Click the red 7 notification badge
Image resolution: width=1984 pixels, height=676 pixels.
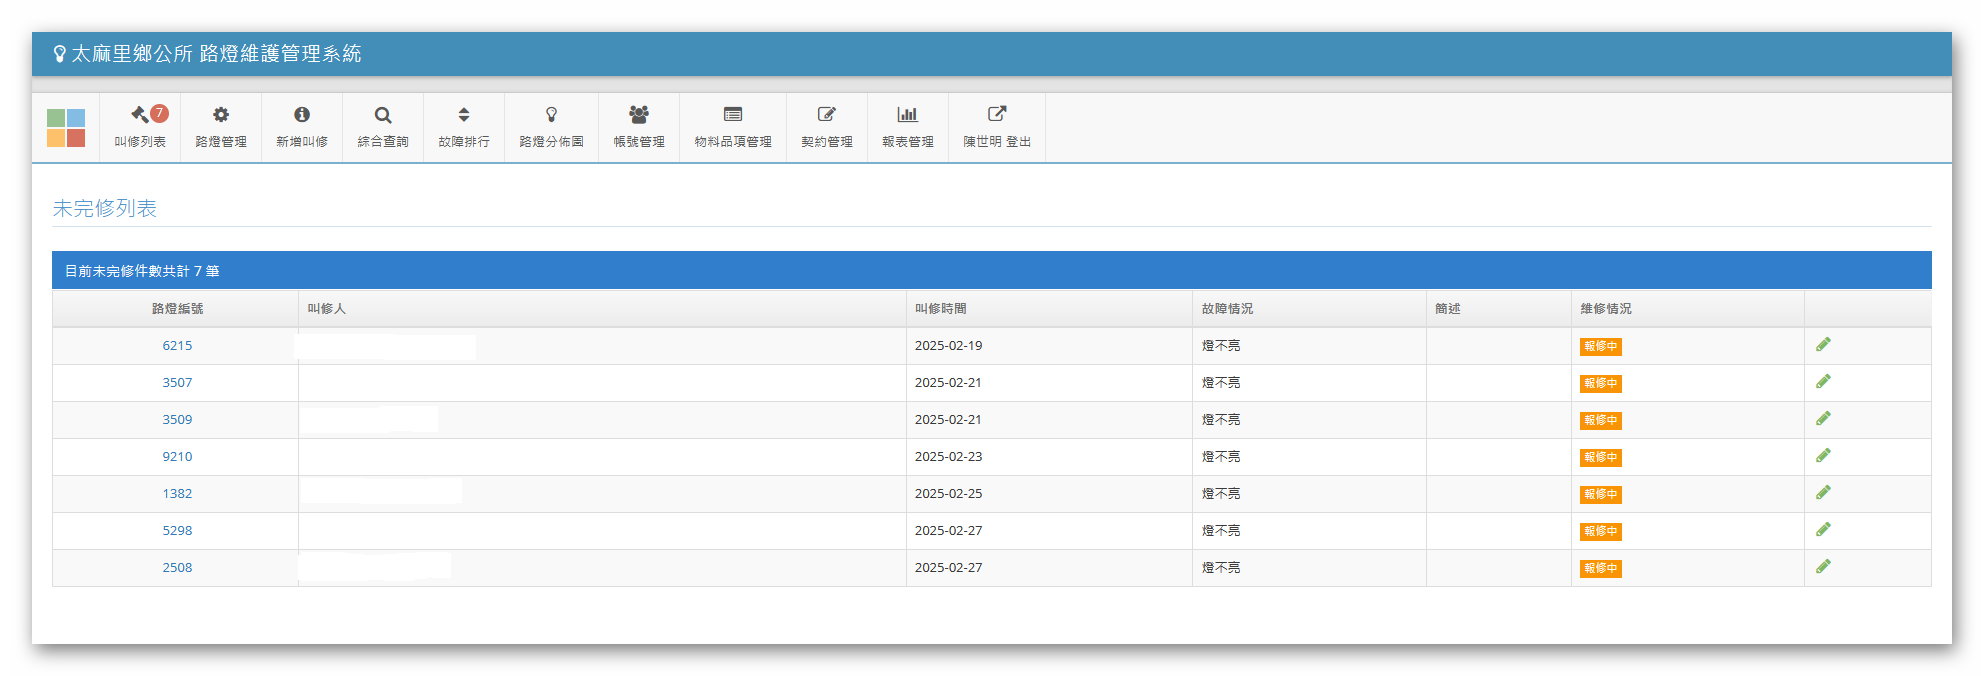click(159, 113)
